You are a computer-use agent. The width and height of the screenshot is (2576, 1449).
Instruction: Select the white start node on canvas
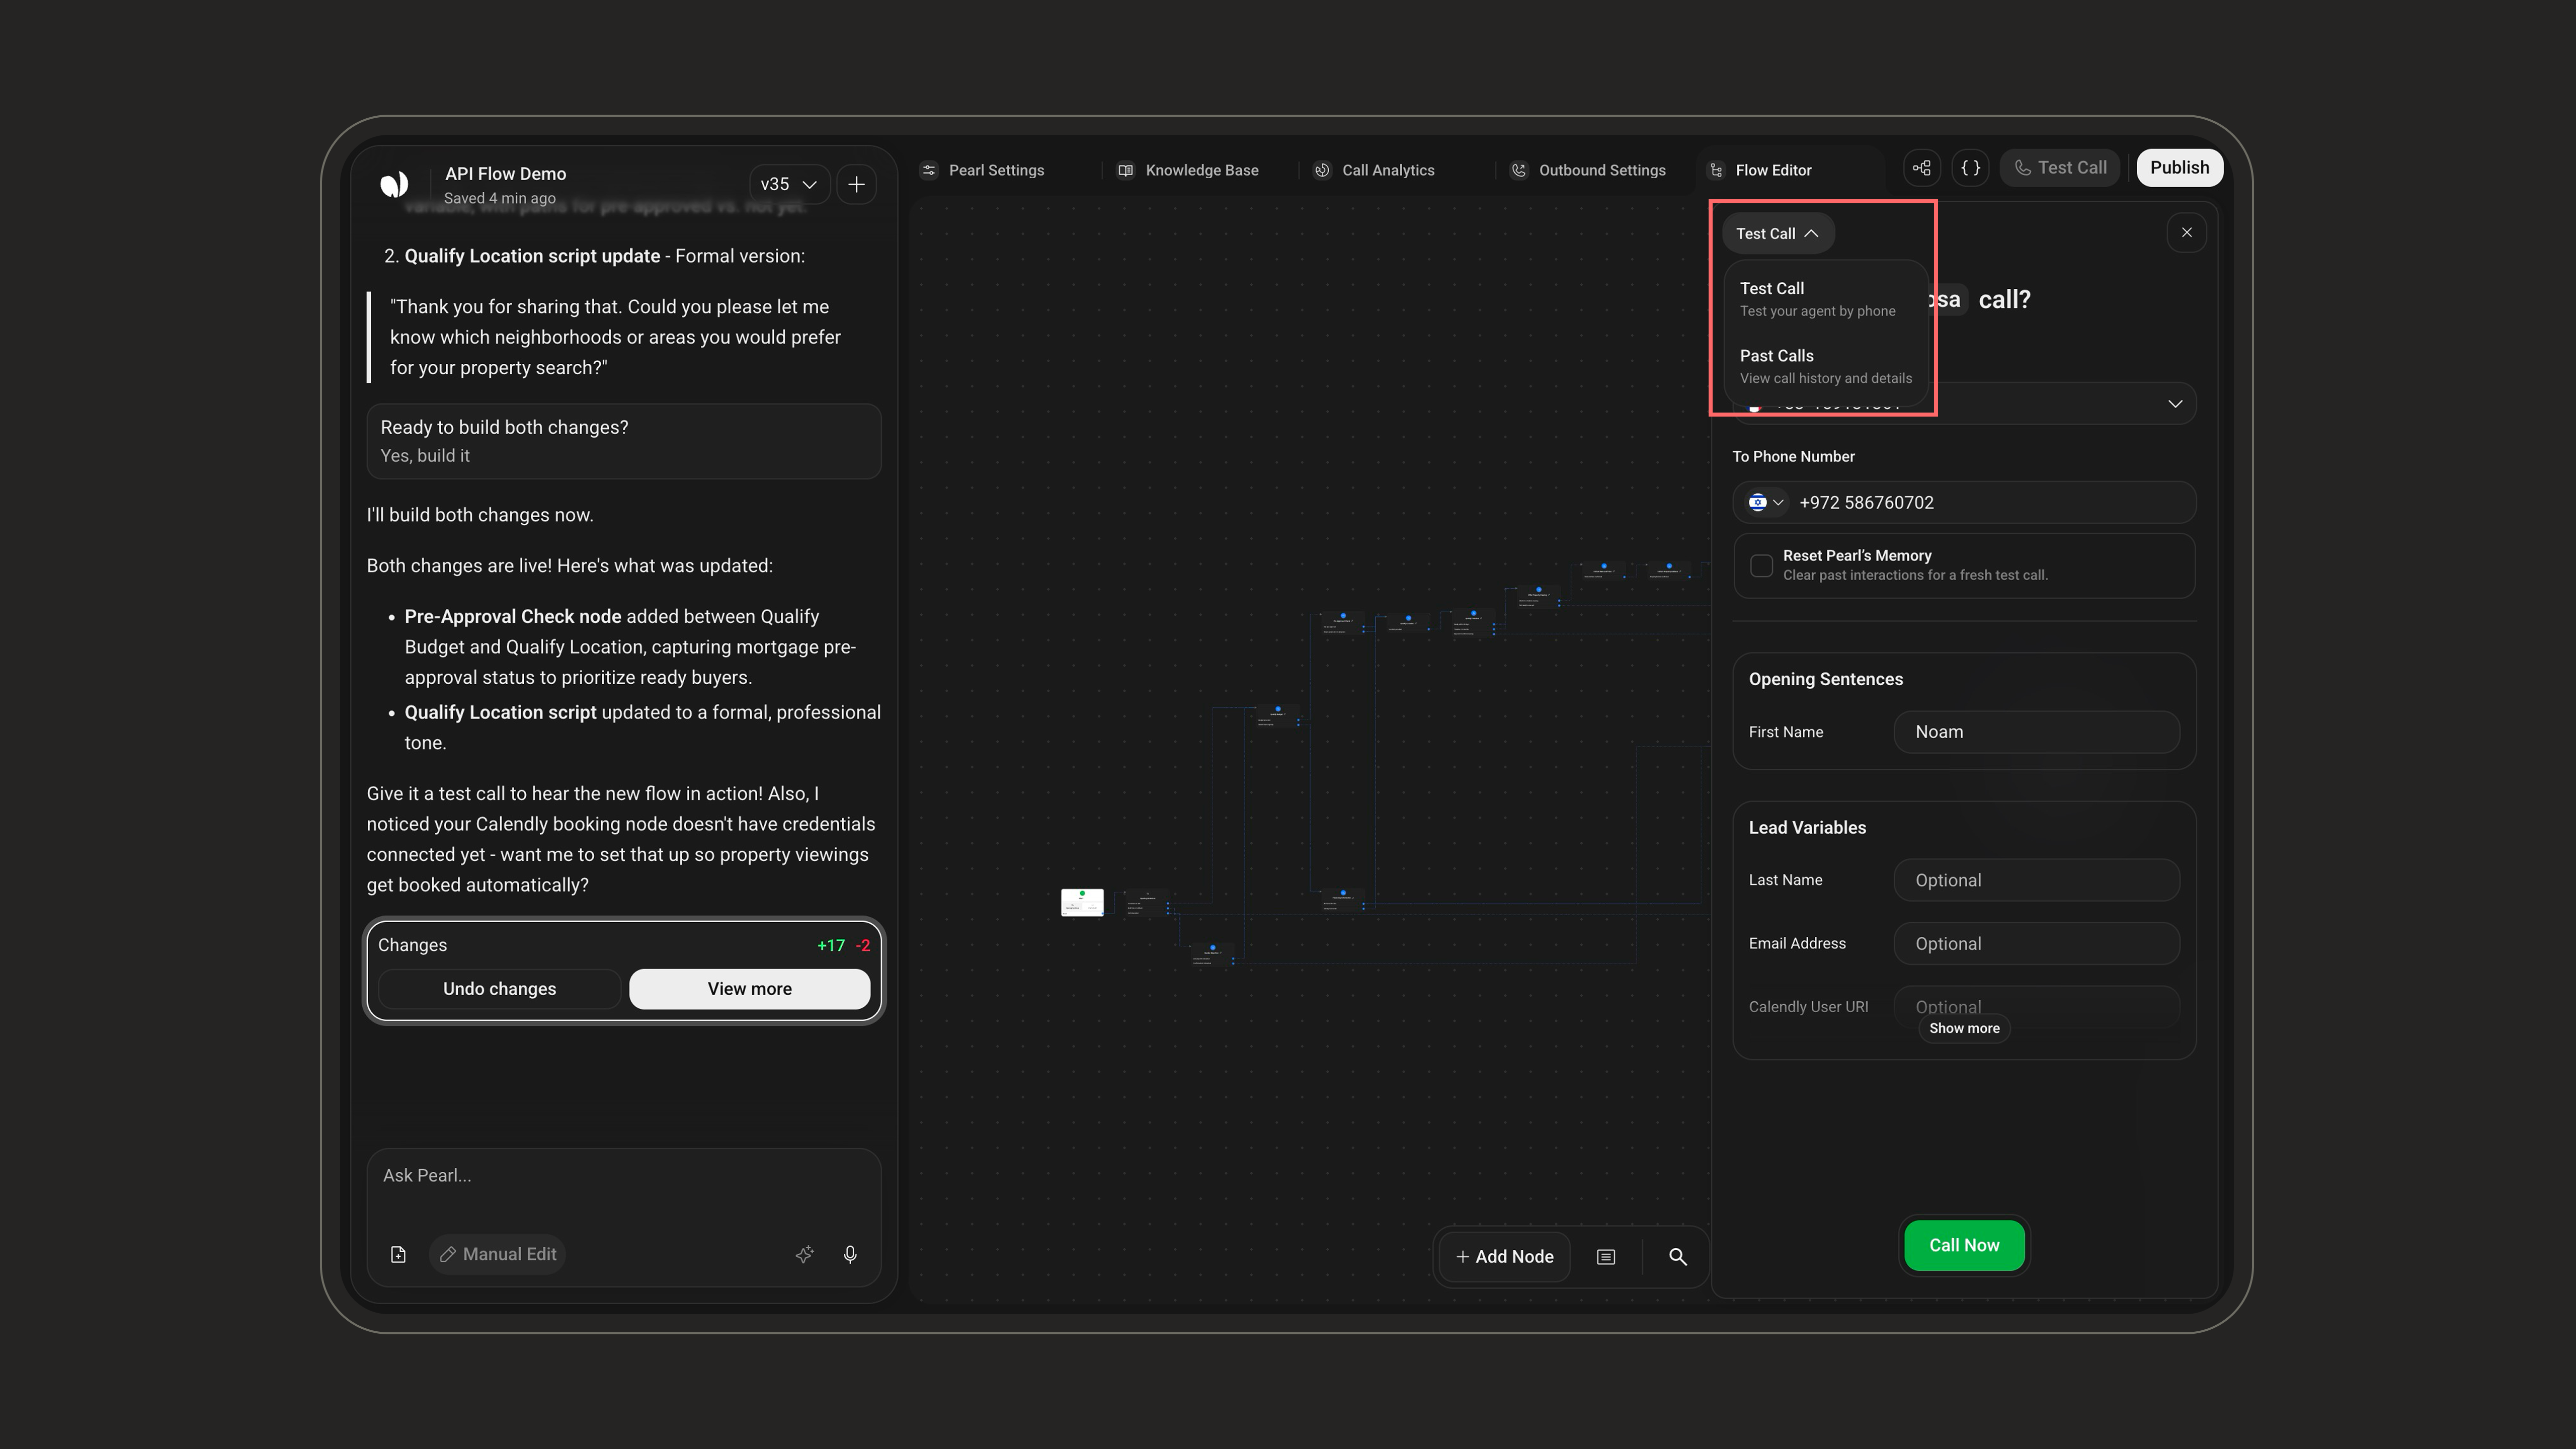[1082, 902]
